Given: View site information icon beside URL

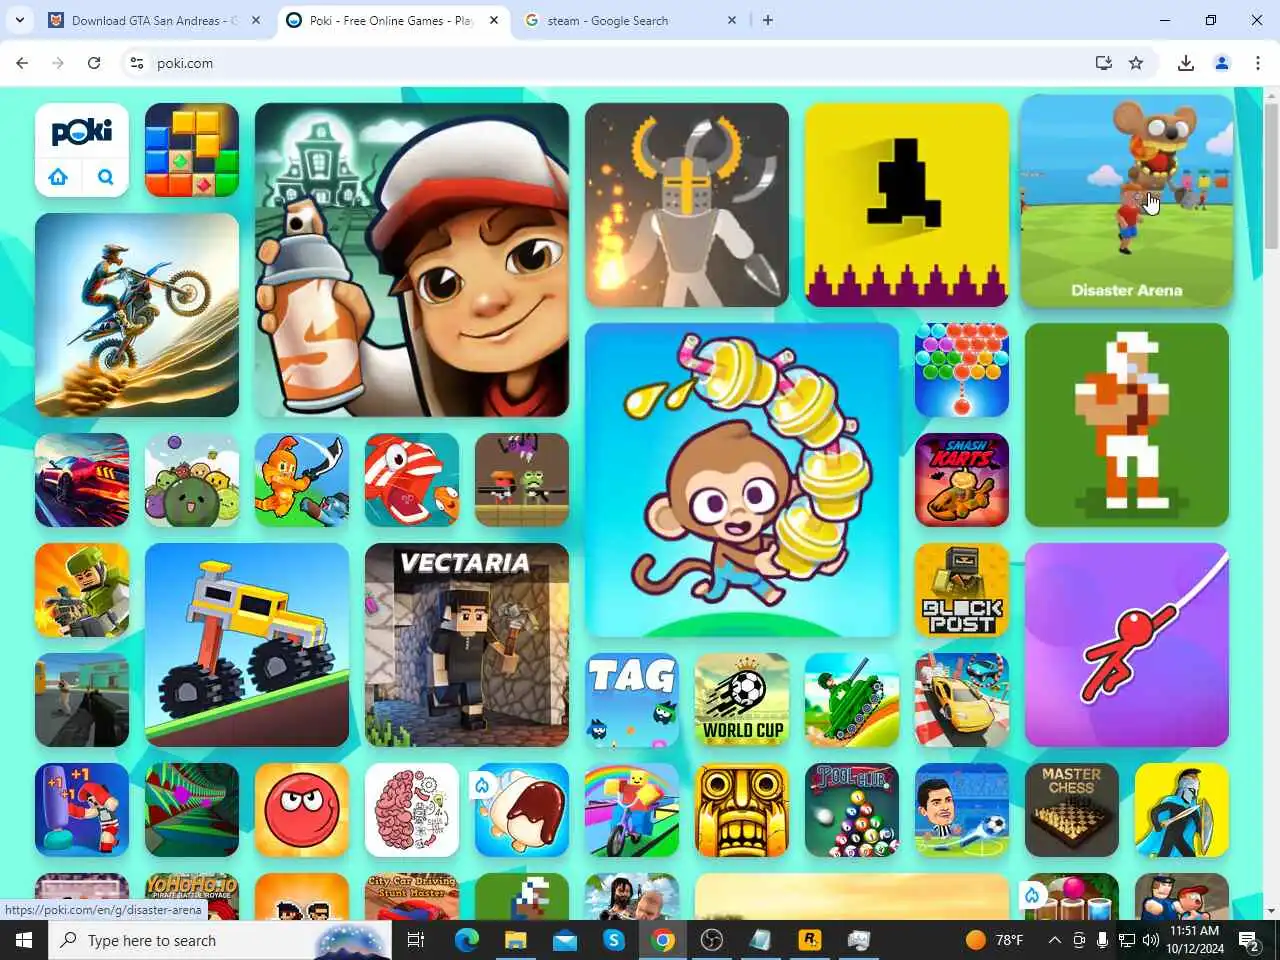Looking at the screenshot, I should point(137,63).
